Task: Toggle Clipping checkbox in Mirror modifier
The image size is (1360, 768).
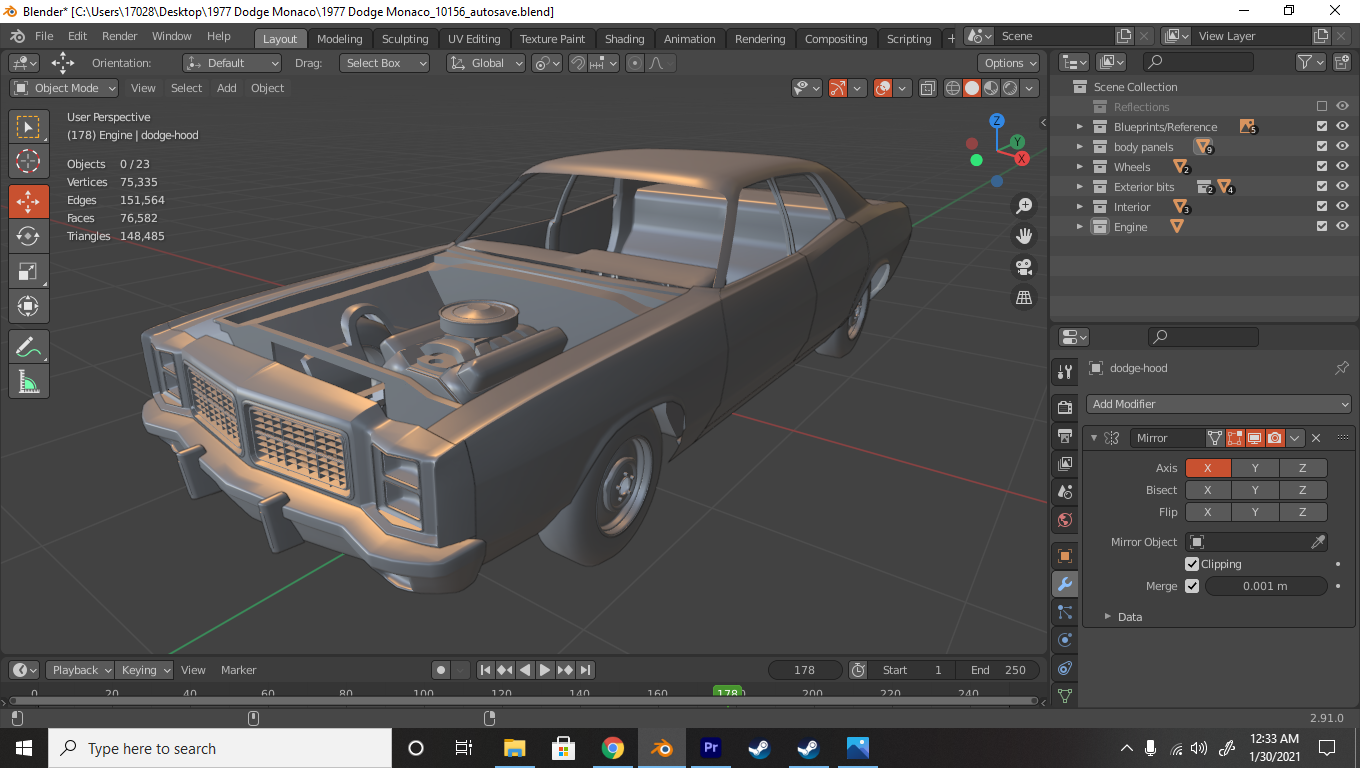Action: (1192, 564)
